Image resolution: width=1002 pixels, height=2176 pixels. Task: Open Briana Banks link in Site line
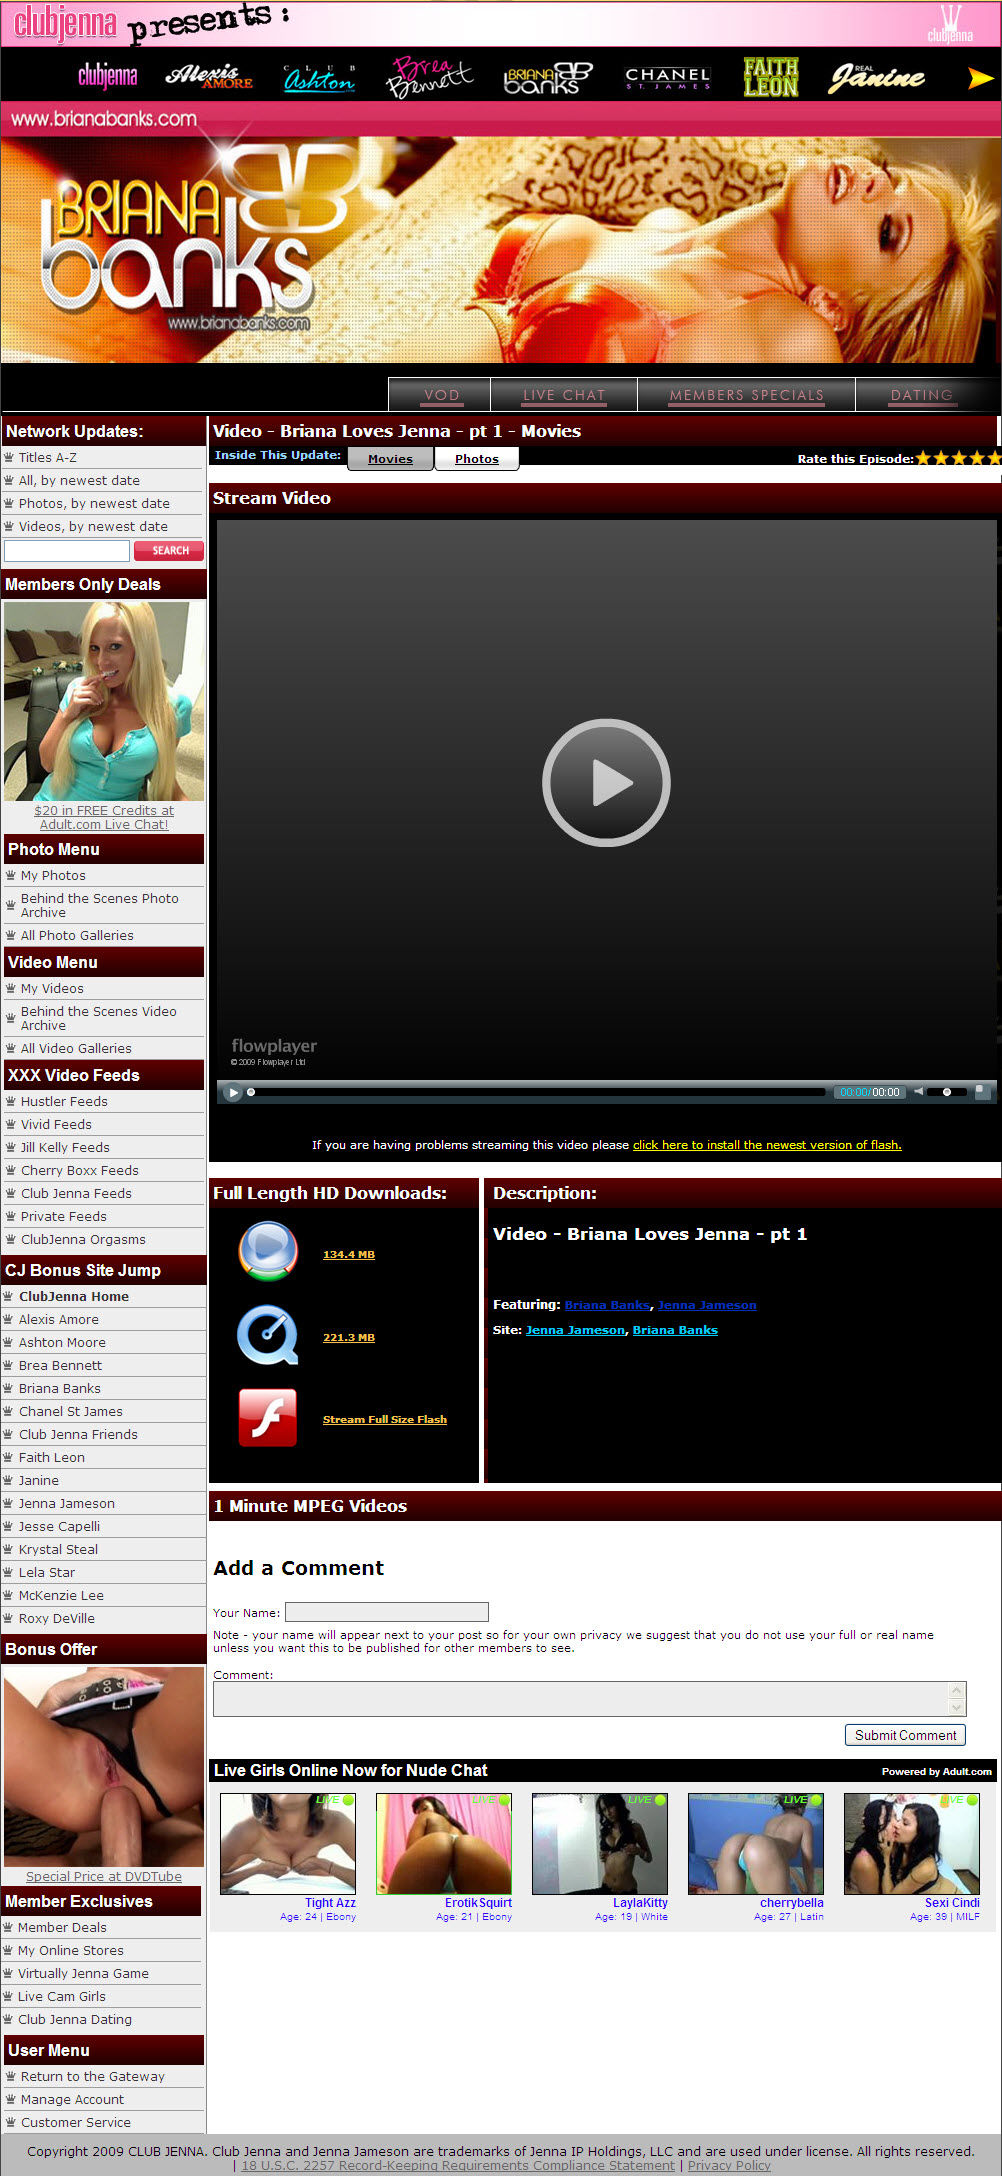675,1330
